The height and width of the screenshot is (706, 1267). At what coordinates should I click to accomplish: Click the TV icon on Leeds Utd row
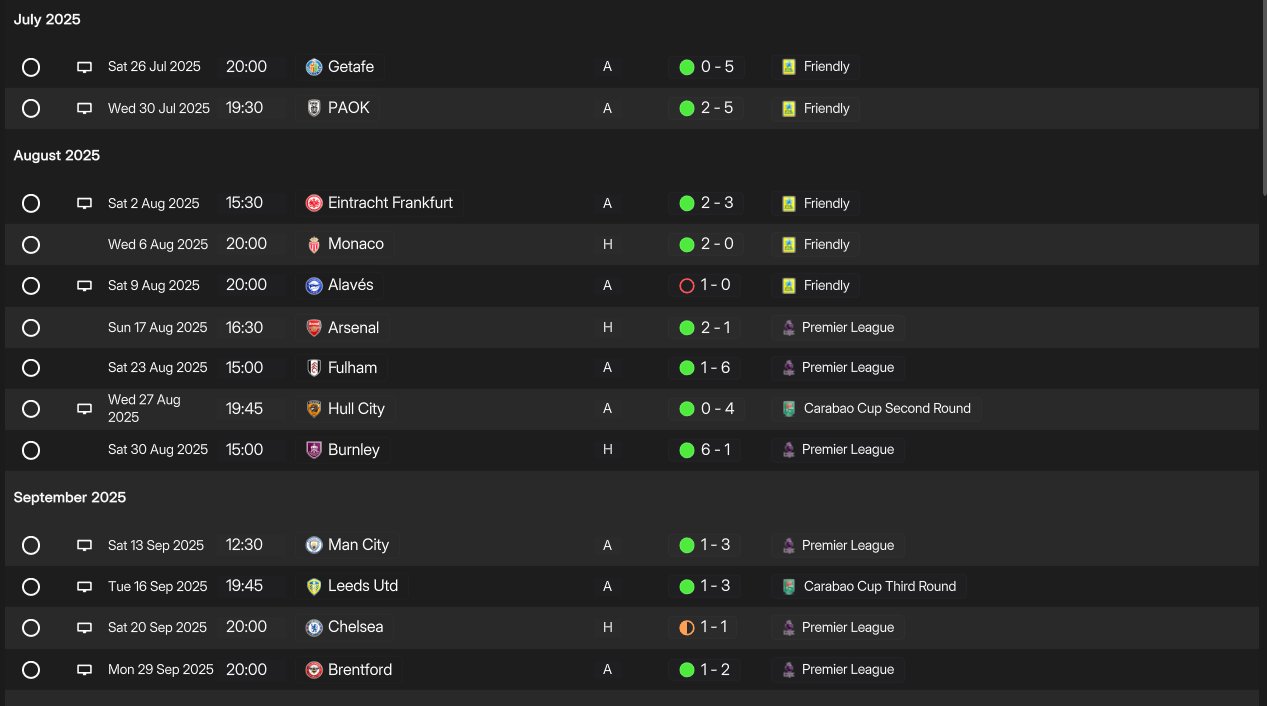pos(85,586)
